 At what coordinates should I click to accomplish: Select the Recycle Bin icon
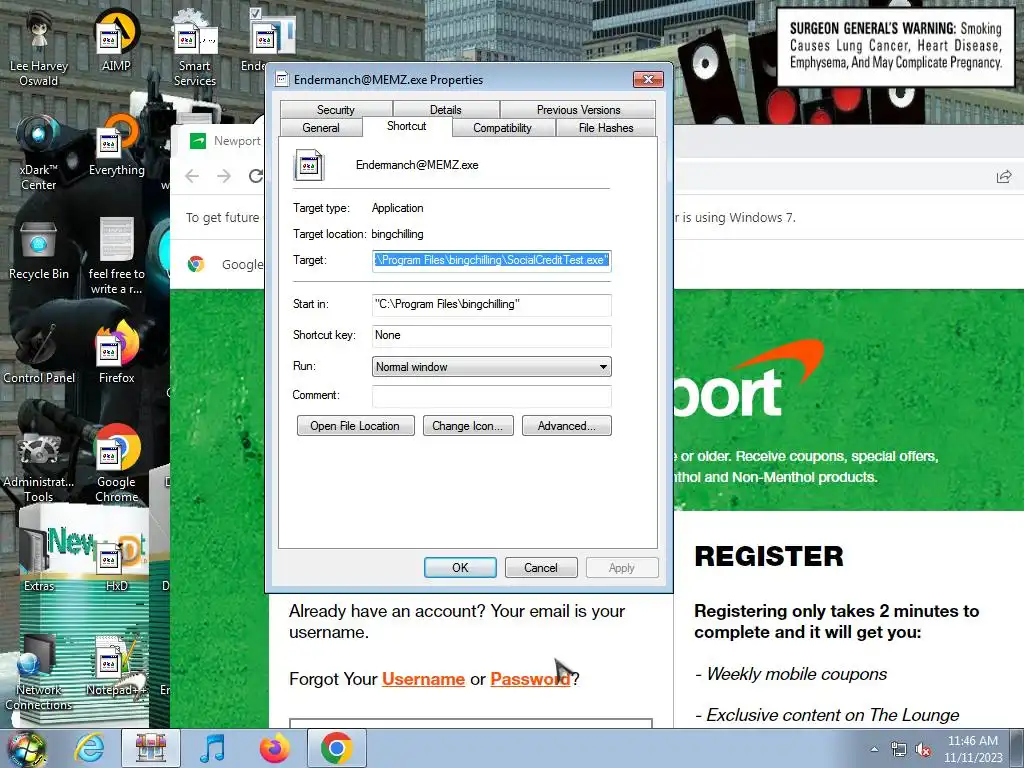coord(39,250)
